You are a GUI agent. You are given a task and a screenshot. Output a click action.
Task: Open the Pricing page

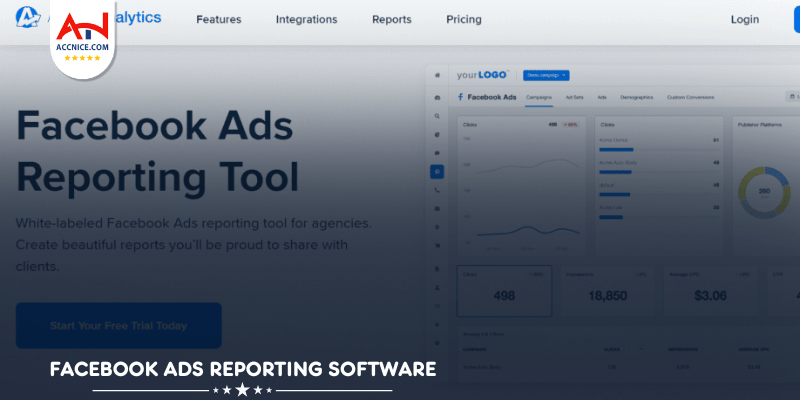coord(464,19)
